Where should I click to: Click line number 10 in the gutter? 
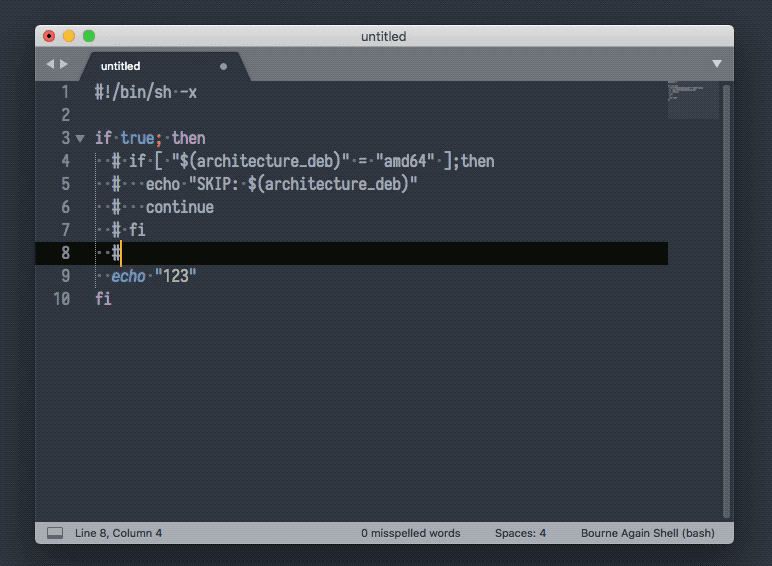(x=62, y=299)
